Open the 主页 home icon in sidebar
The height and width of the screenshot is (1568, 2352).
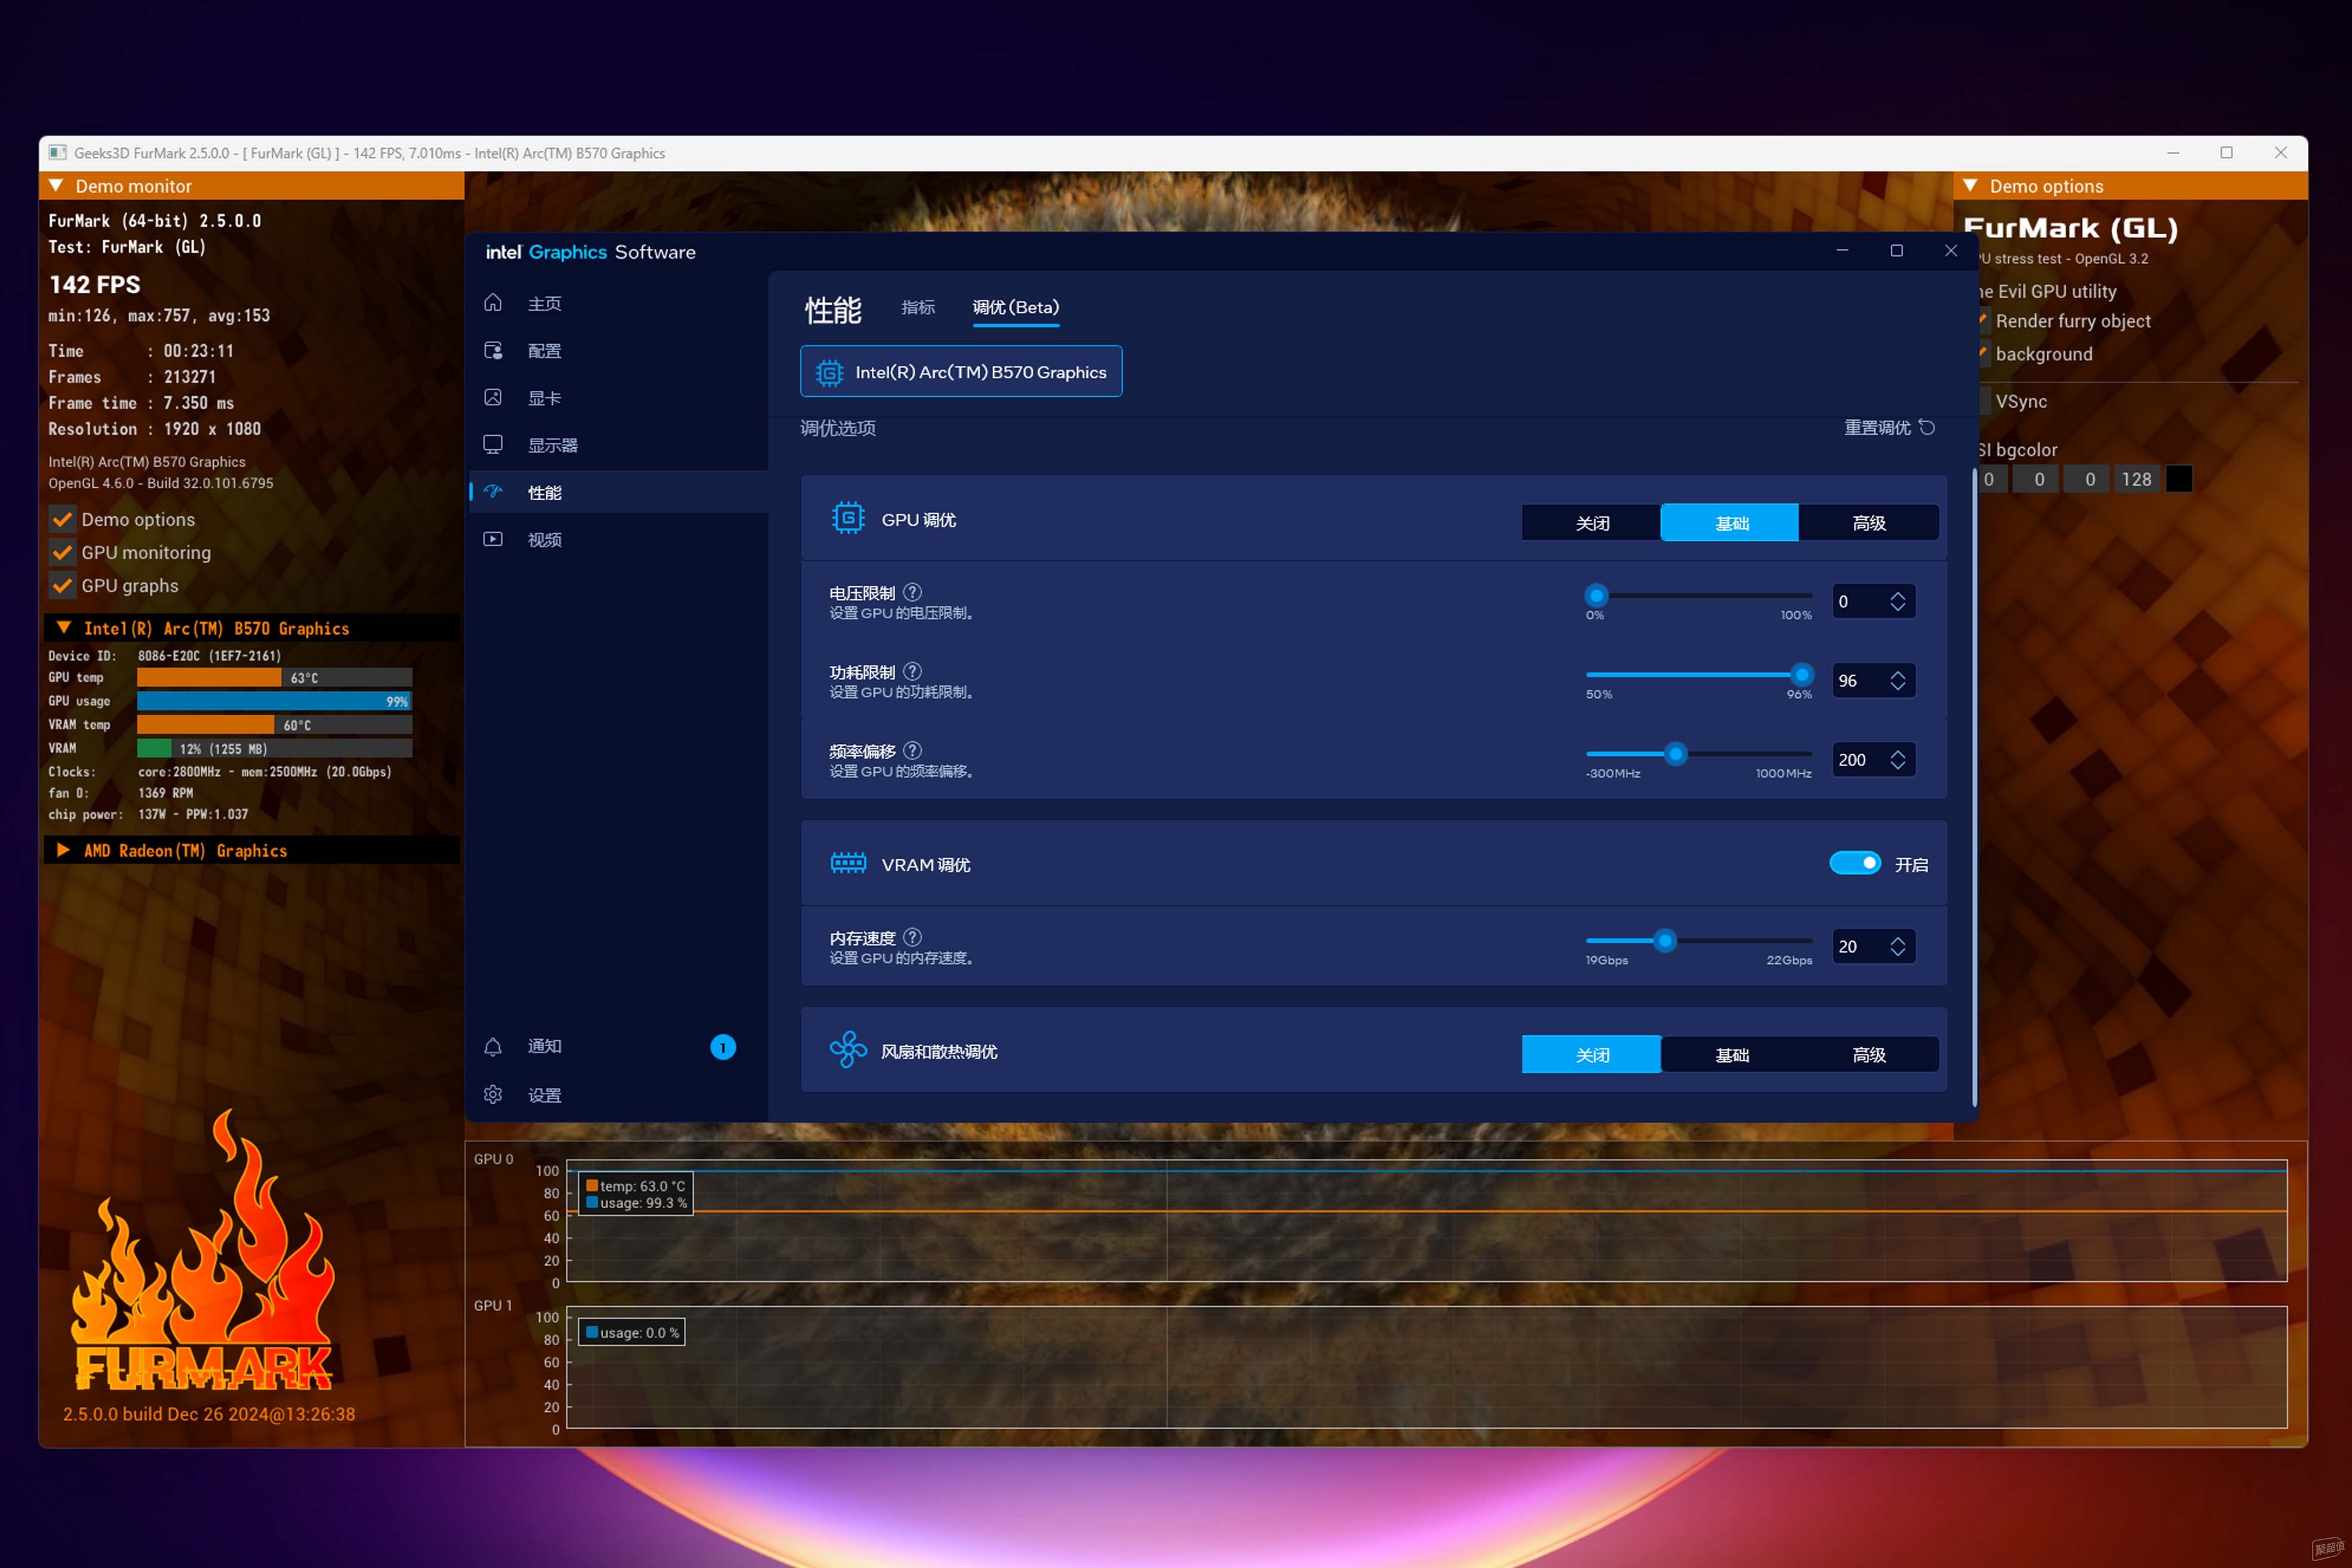click(x=493, y=303)
